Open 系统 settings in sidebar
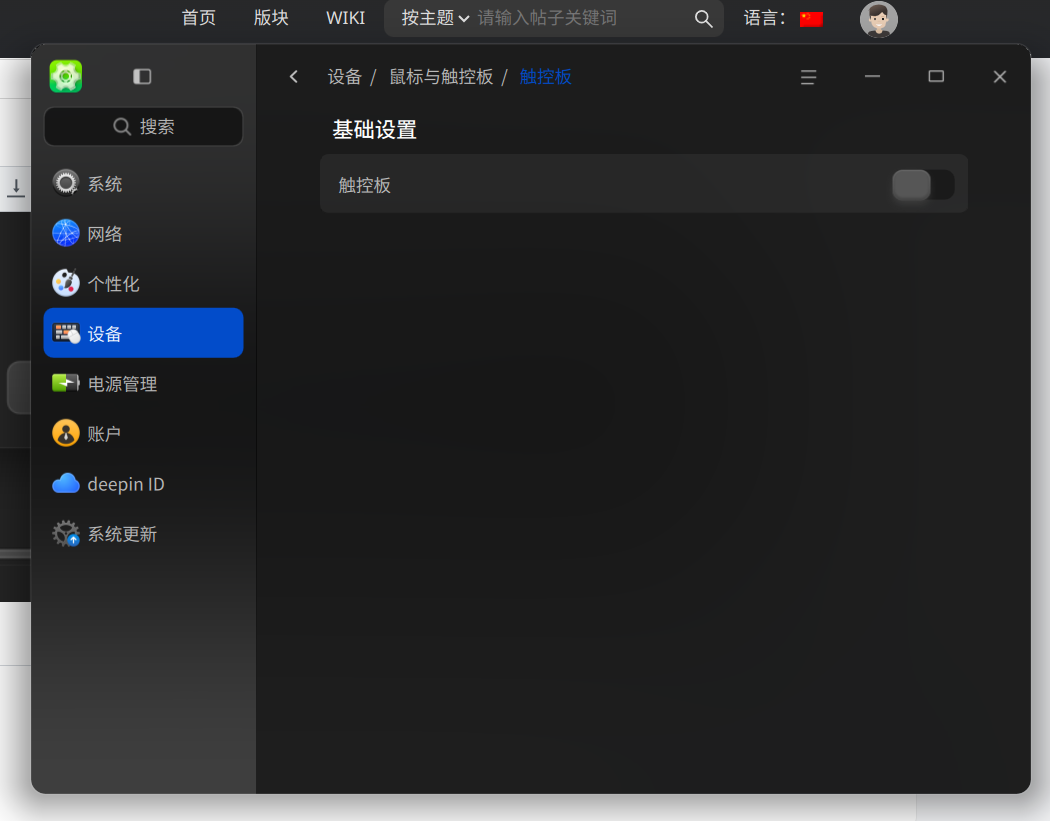Image resolution: width=1050 pixels, height=821 pixels. [x=143, y=183]
